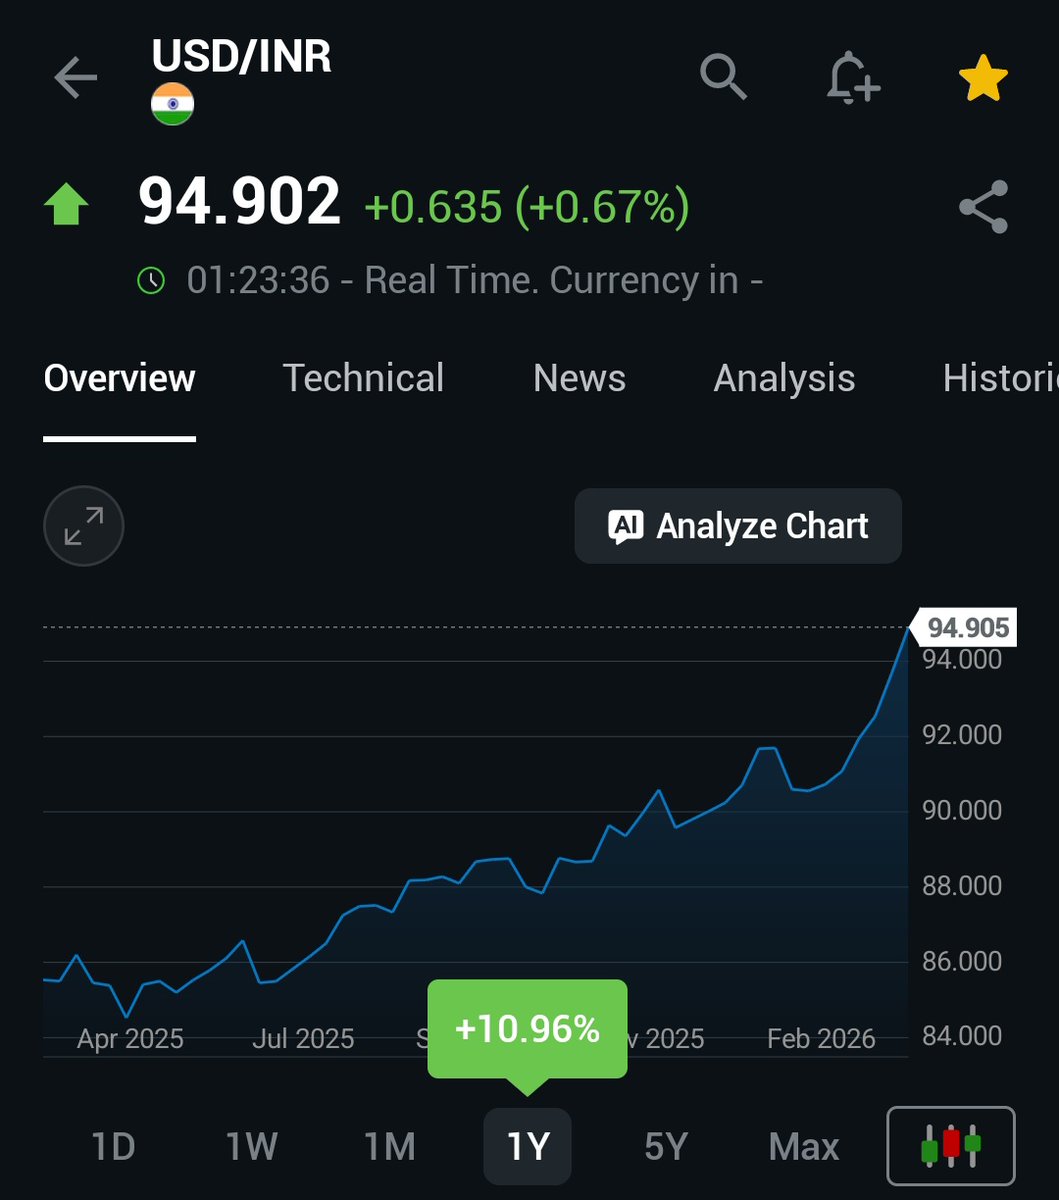Image resolution: width=1059 pixels, height=1200 pixels.
Task: Open the Analysis tab
Action: click(x=784, y=378)
